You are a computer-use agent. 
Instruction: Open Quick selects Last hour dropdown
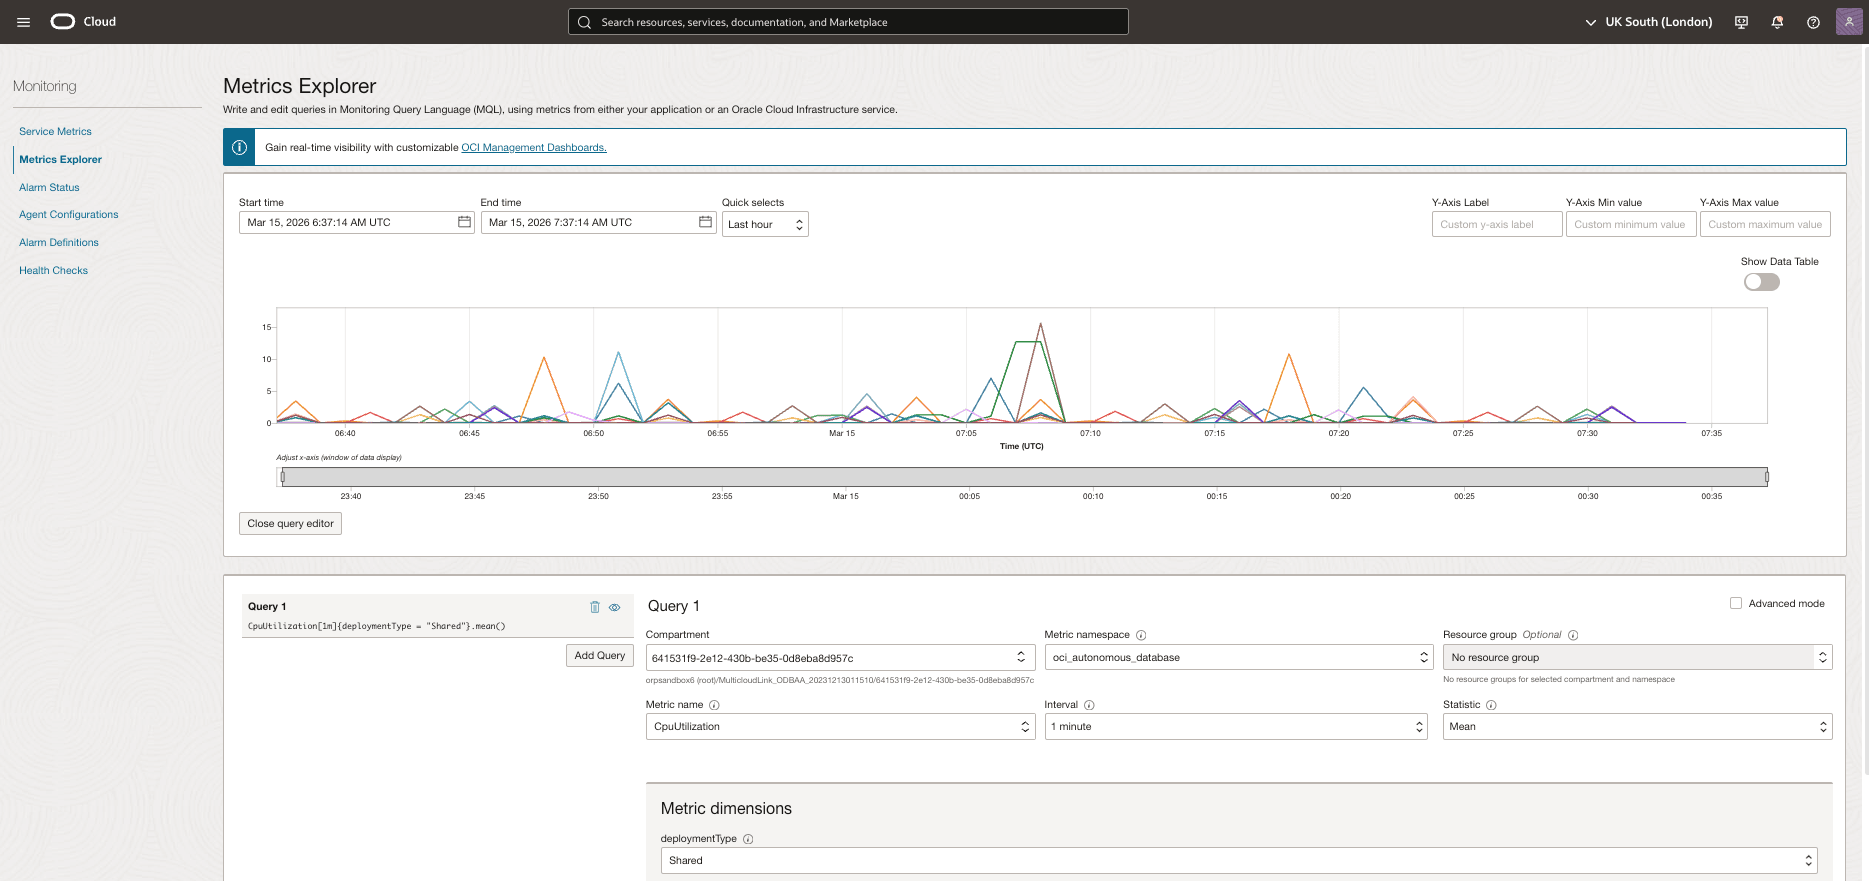[x=765, y=224]
